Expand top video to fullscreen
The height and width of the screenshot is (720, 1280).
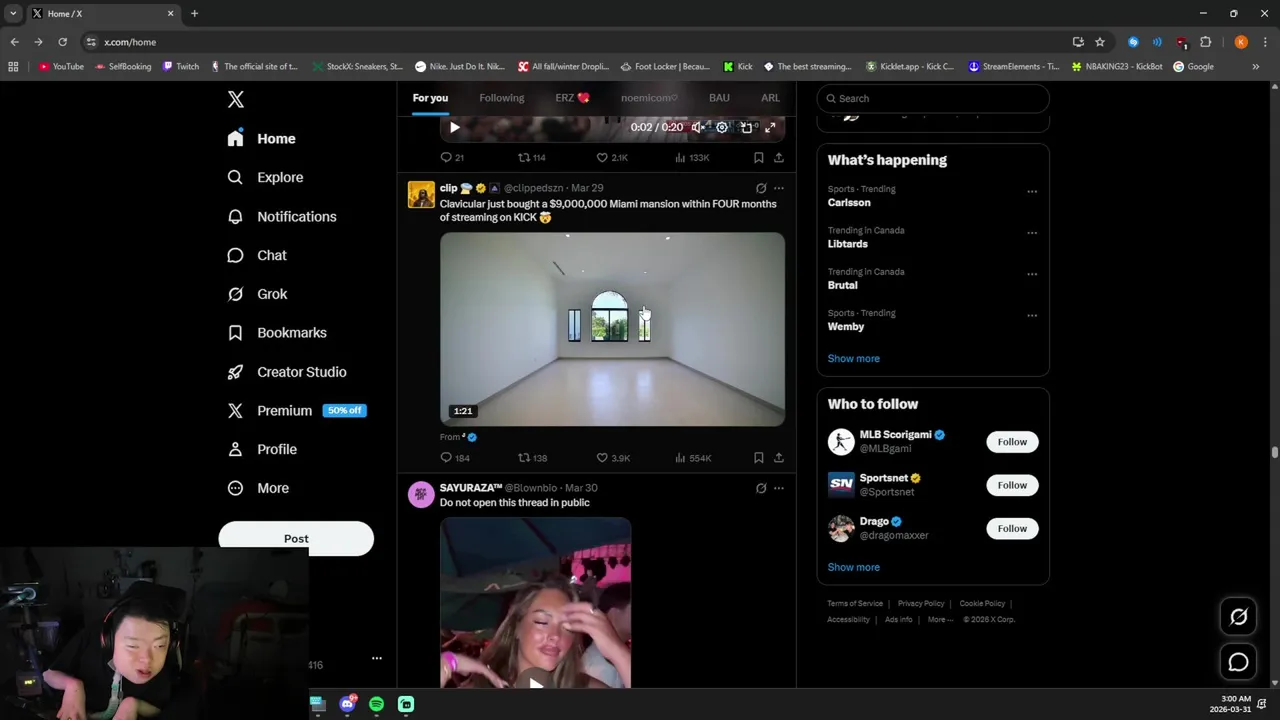point(770,127)
